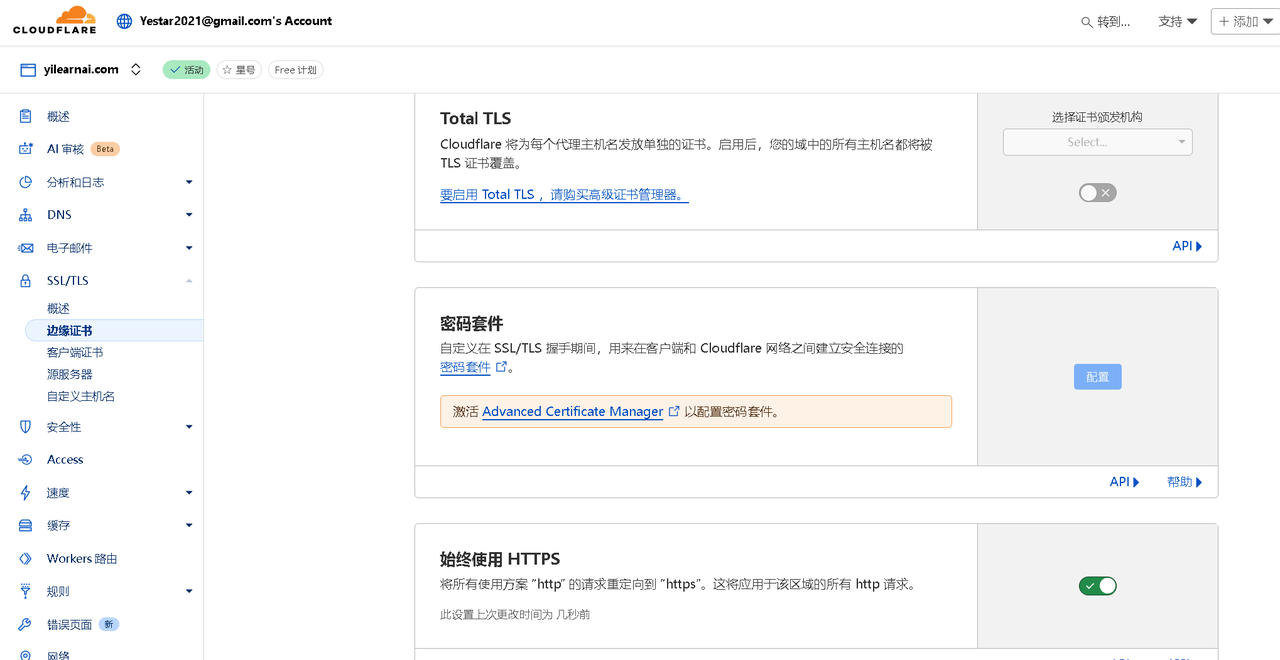Expand API link under Total TLS
The height and width of the screenshot is (660, 1280).
click(1187, 246)
